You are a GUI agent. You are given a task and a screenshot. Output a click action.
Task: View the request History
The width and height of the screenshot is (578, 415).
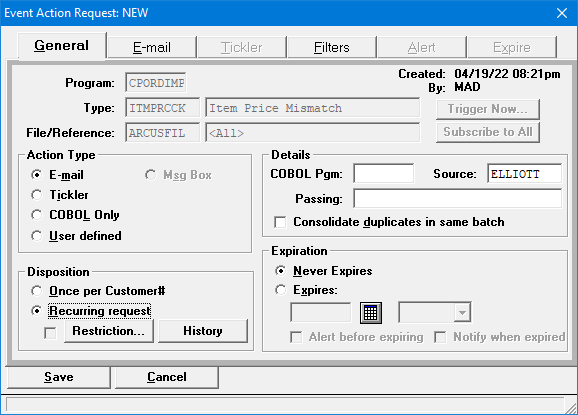pos(203,331)
